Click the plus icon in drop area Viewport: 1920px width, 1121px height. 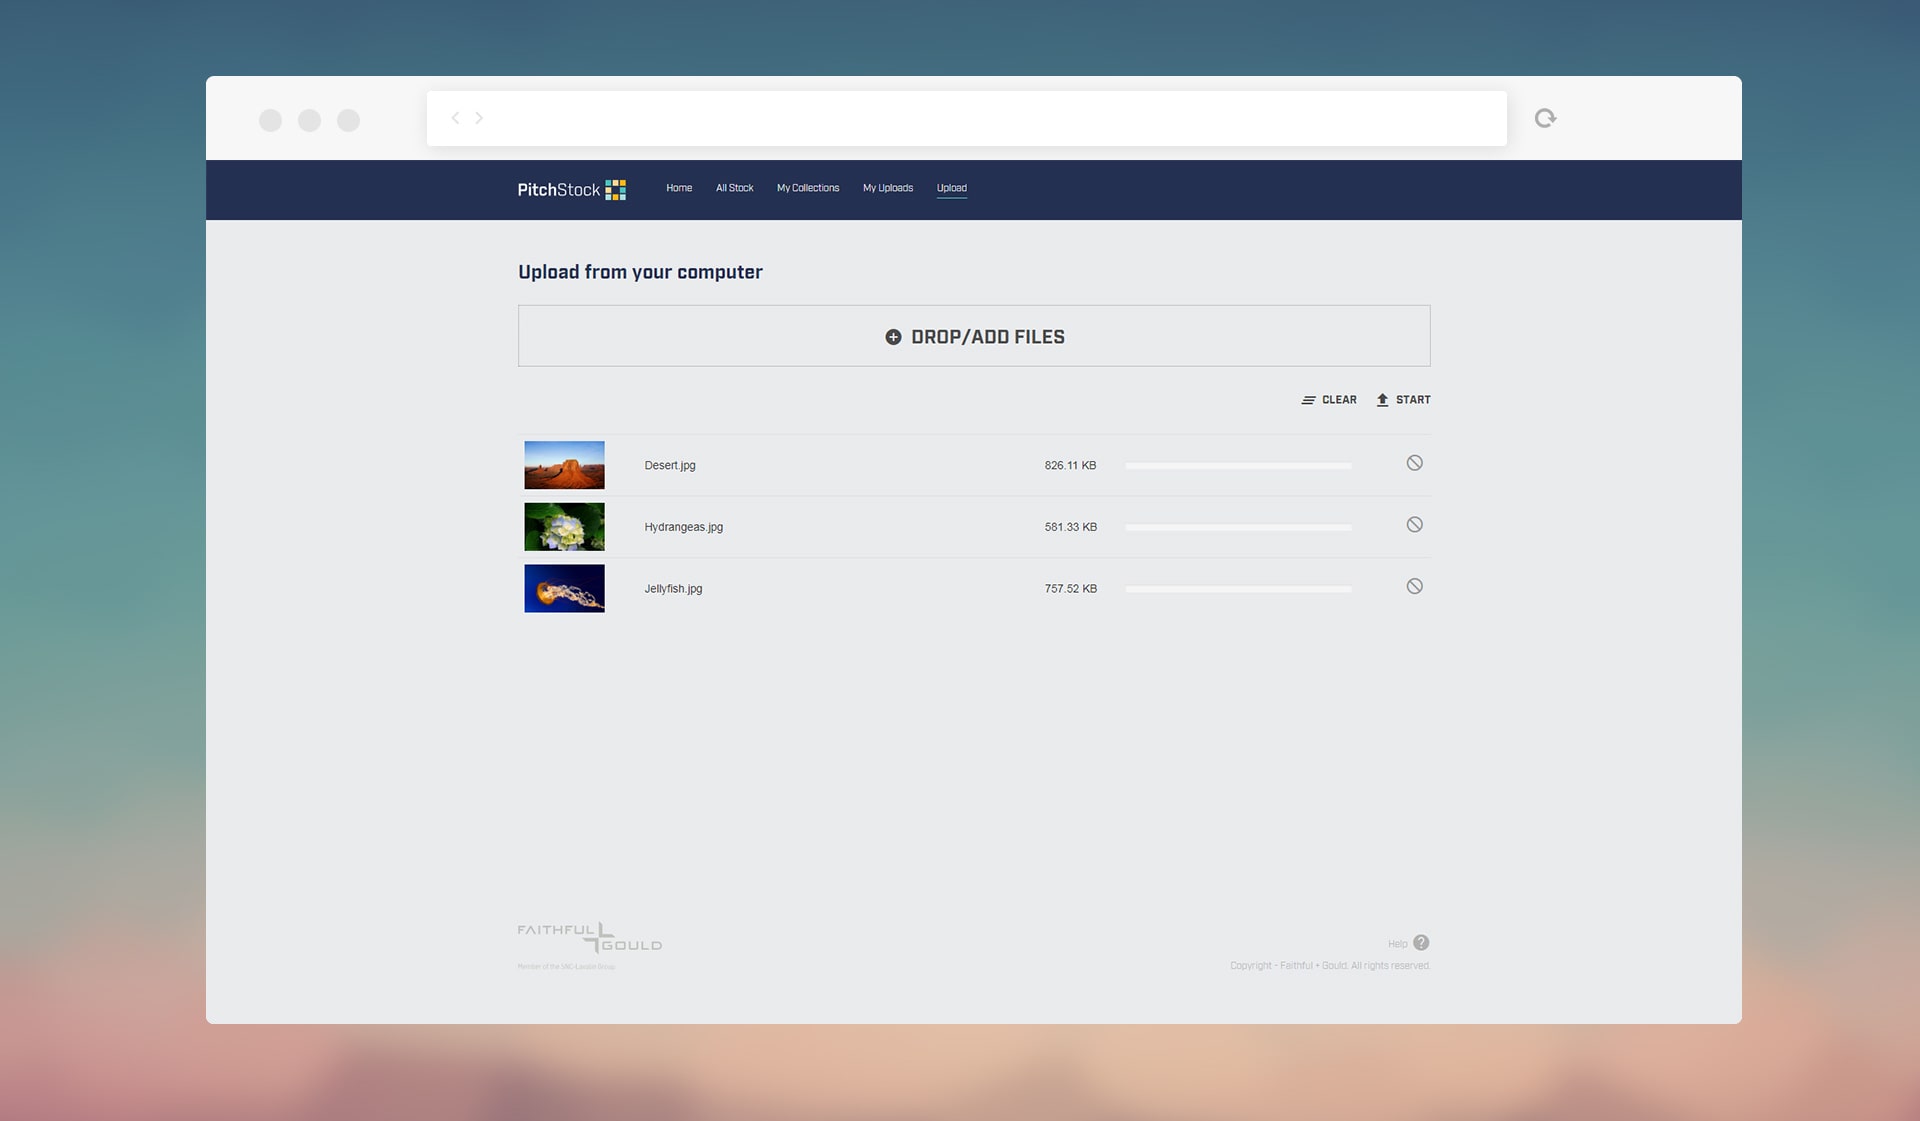pyautogui.click(x=893, y=337)
